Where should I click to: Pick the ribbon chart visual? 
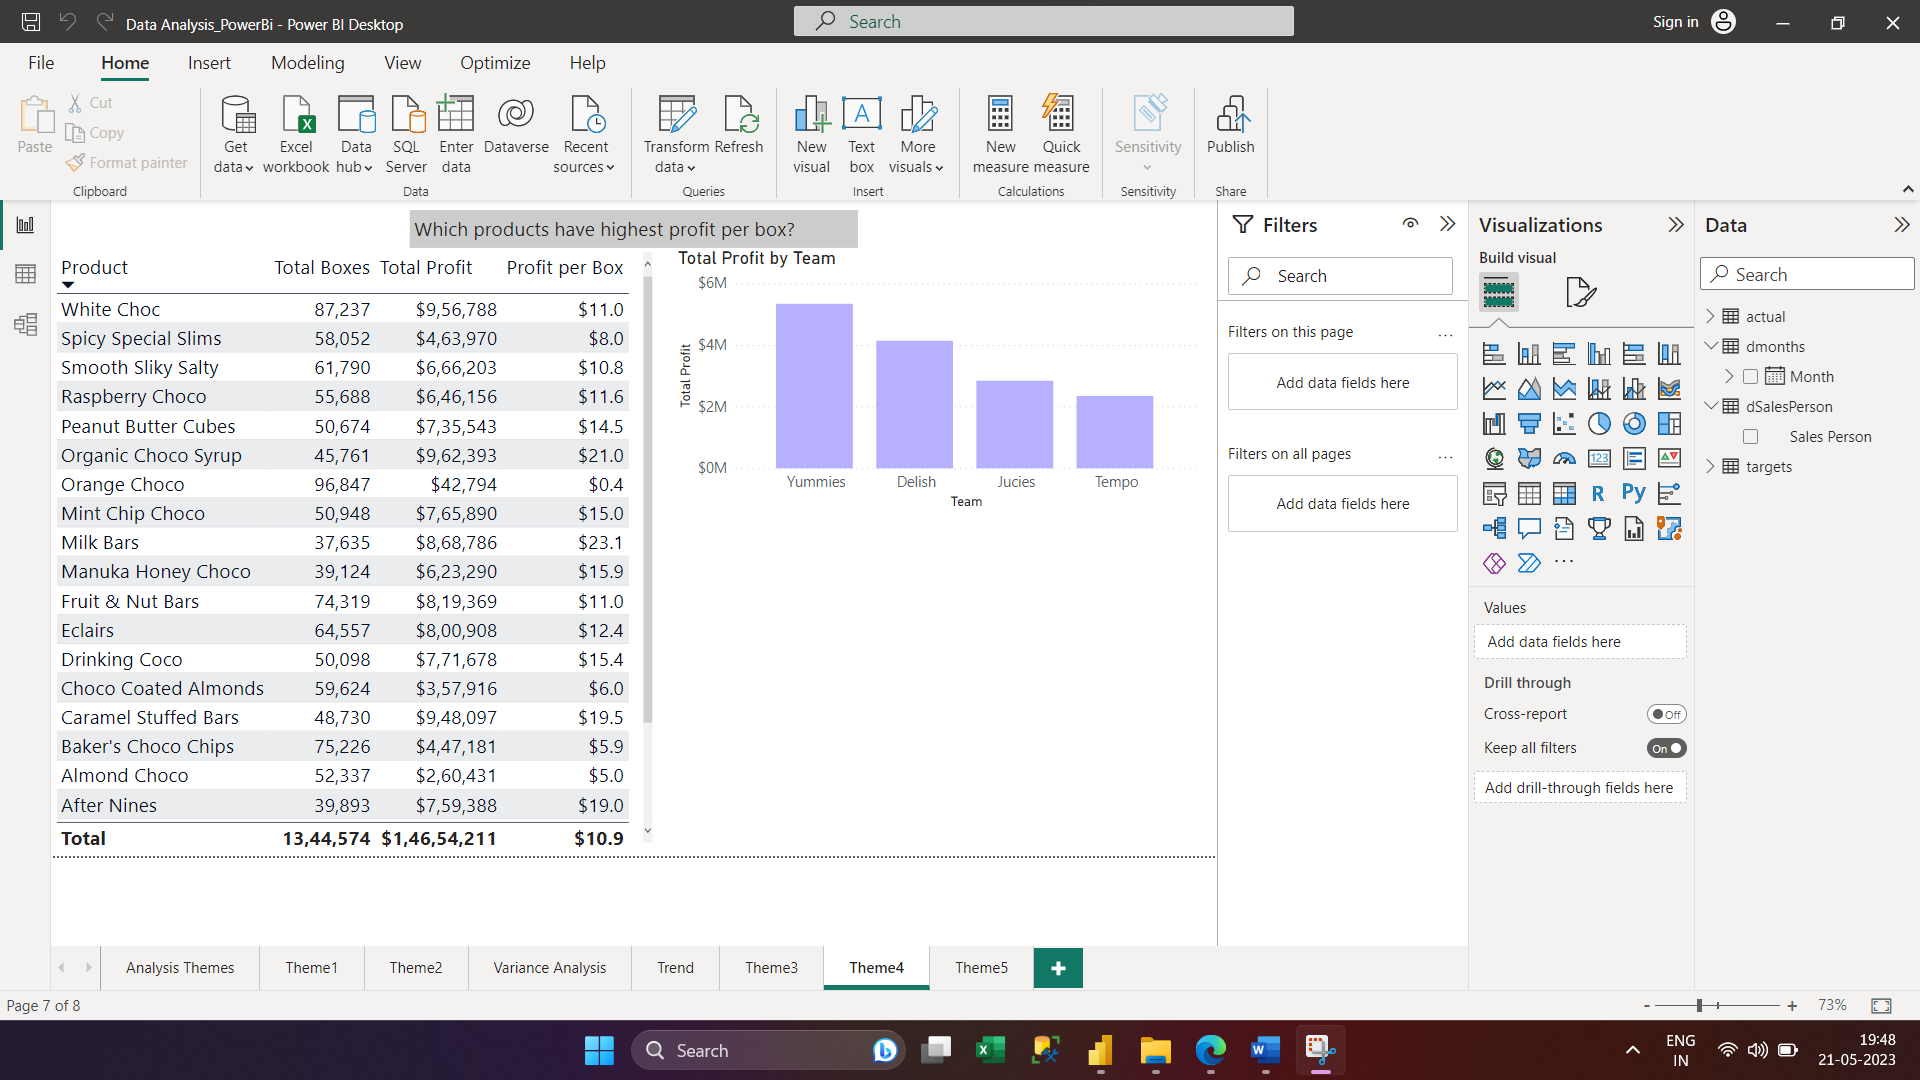(1669, 388)
